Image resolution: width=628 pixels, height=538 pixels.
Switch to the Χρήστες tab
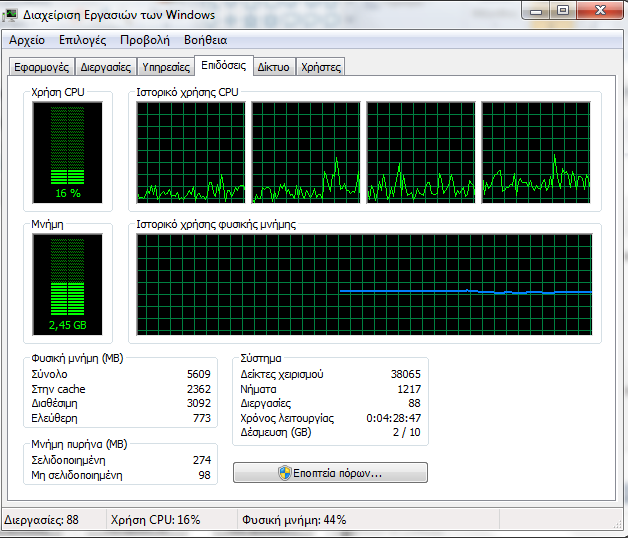point(321,67)
